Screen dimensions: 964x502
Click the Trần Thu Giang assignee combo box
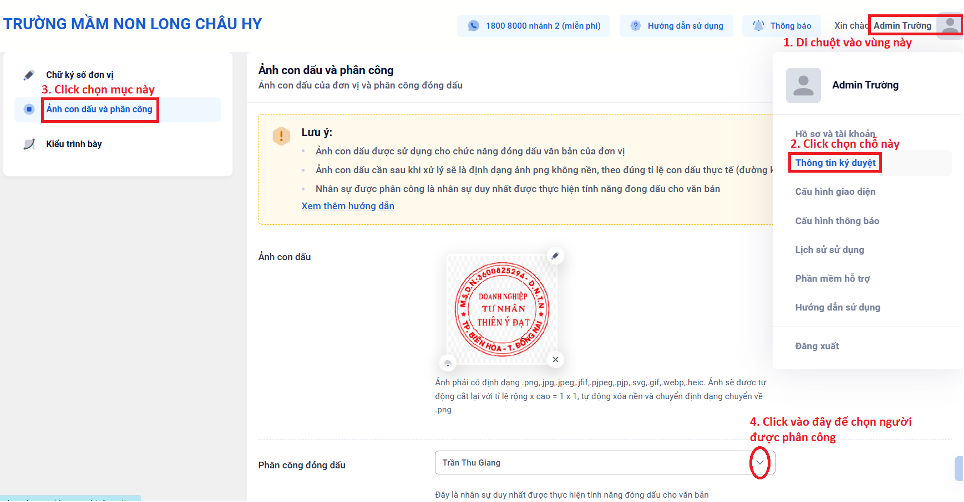(590, 463)
